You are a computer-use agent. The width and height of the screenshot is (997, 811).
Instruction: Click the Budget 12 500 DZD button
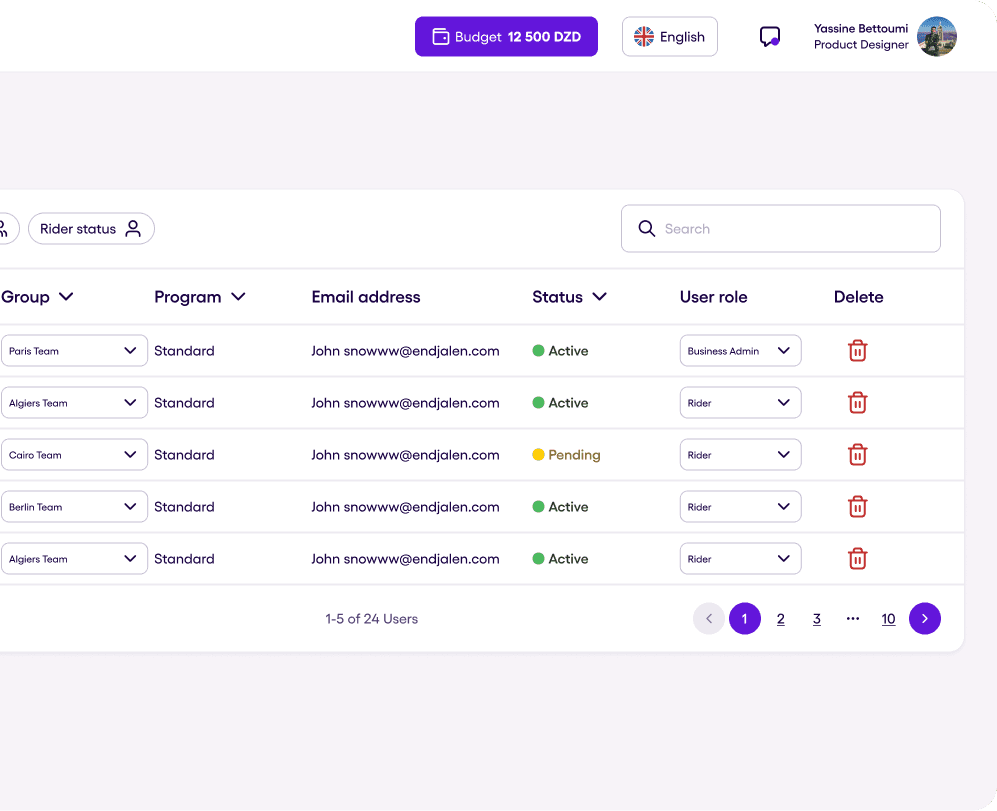[506, 37]
